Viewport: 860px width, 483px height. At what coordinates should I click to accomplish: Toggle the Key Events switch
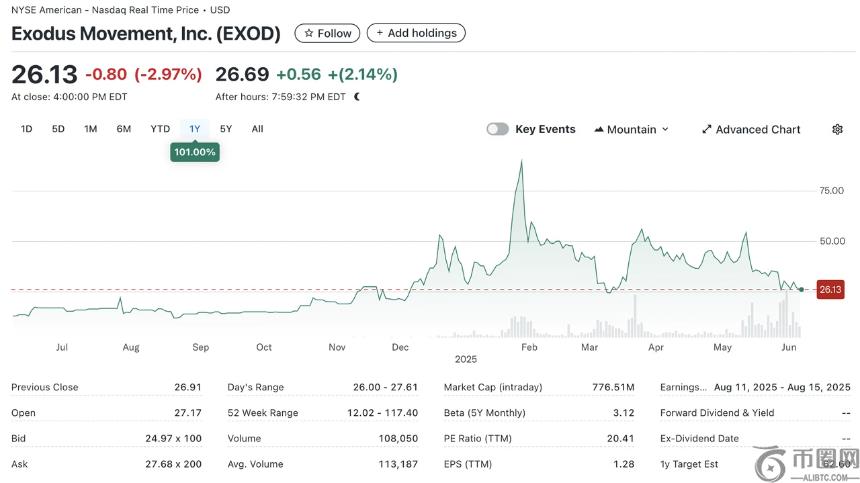[x=497, y=129]
